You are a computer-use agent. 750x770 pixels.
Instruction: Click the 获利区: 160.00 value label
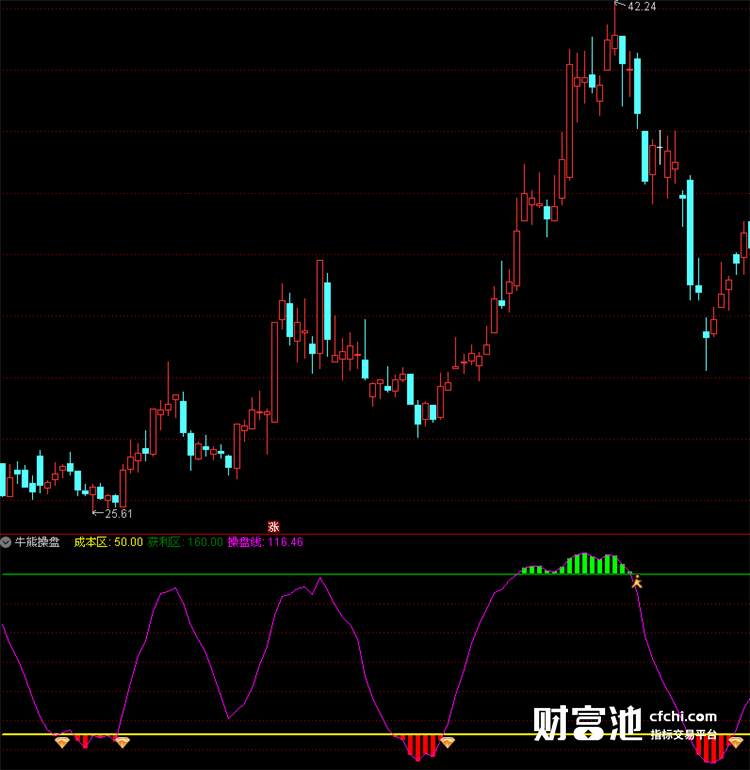click(x=186, y=542)
